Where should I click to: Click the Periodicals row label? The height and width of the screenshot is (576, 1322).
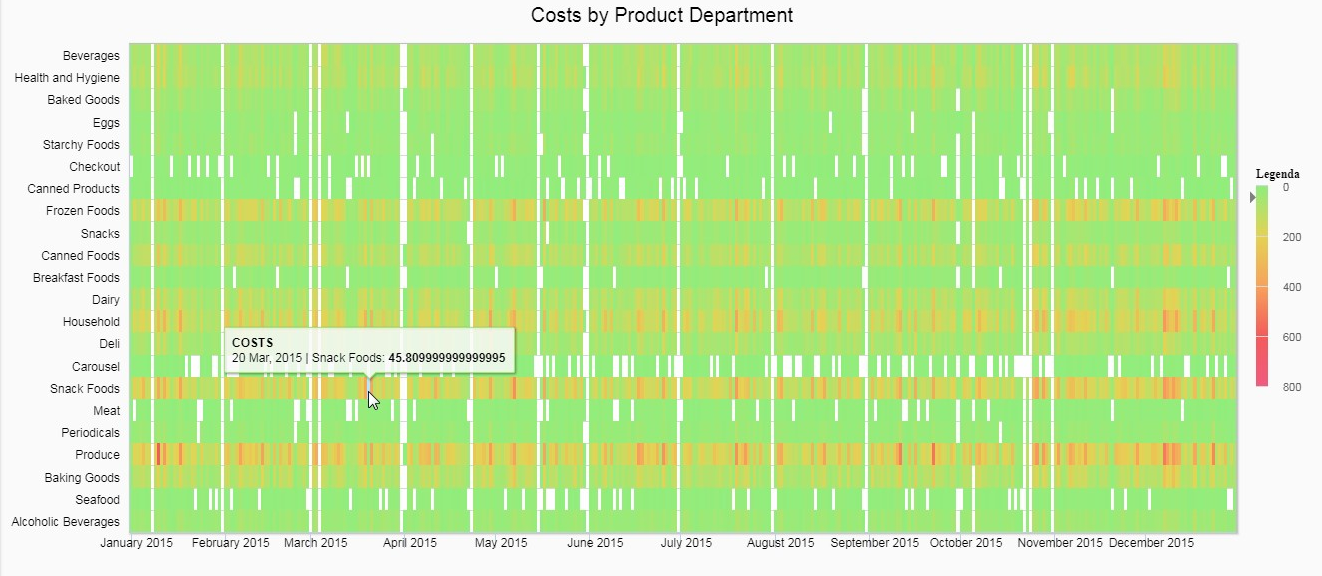(x=90, y=433)
